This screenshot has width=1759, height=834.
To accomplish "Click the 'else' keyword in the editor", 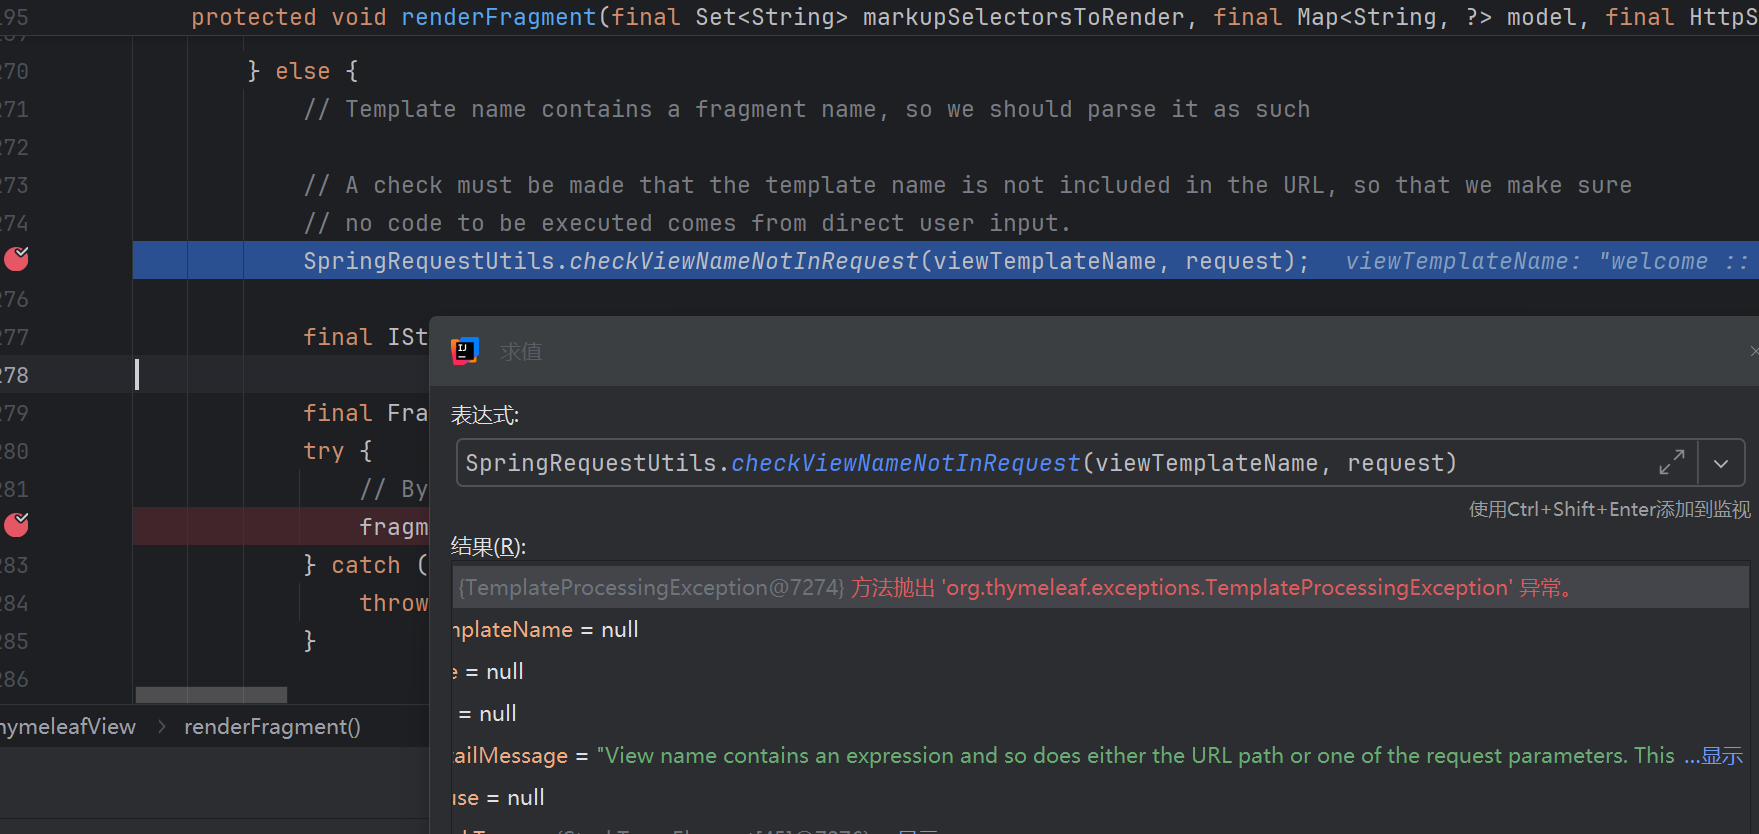I will point(302,71).
